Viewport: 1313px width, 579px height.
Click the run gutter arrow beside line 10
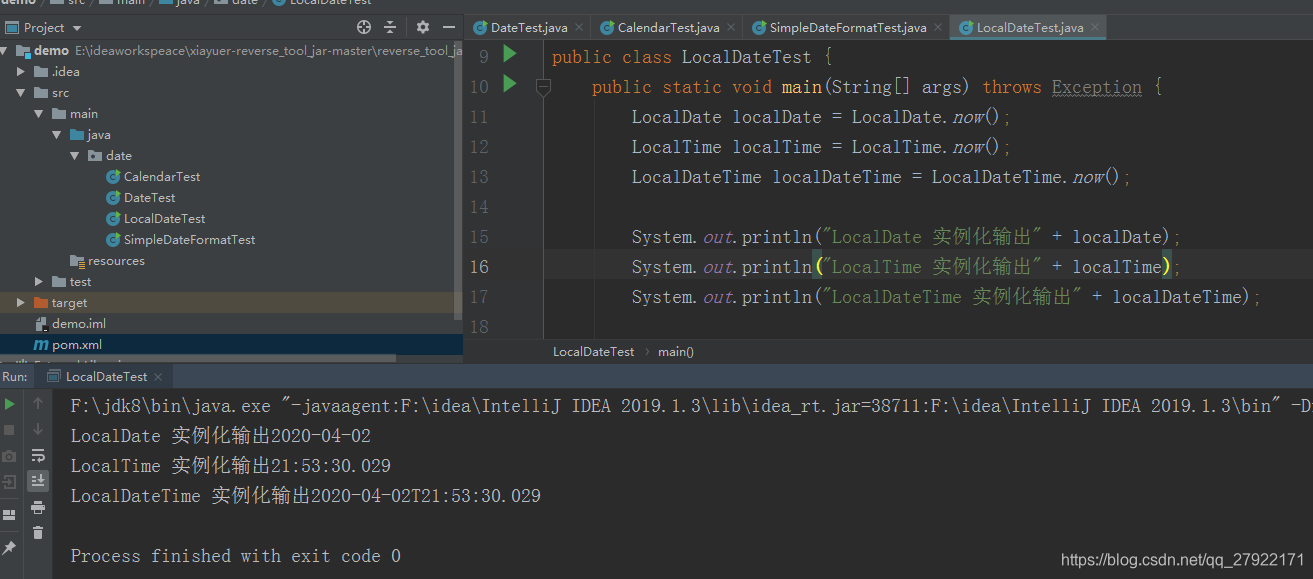point(510,84)
